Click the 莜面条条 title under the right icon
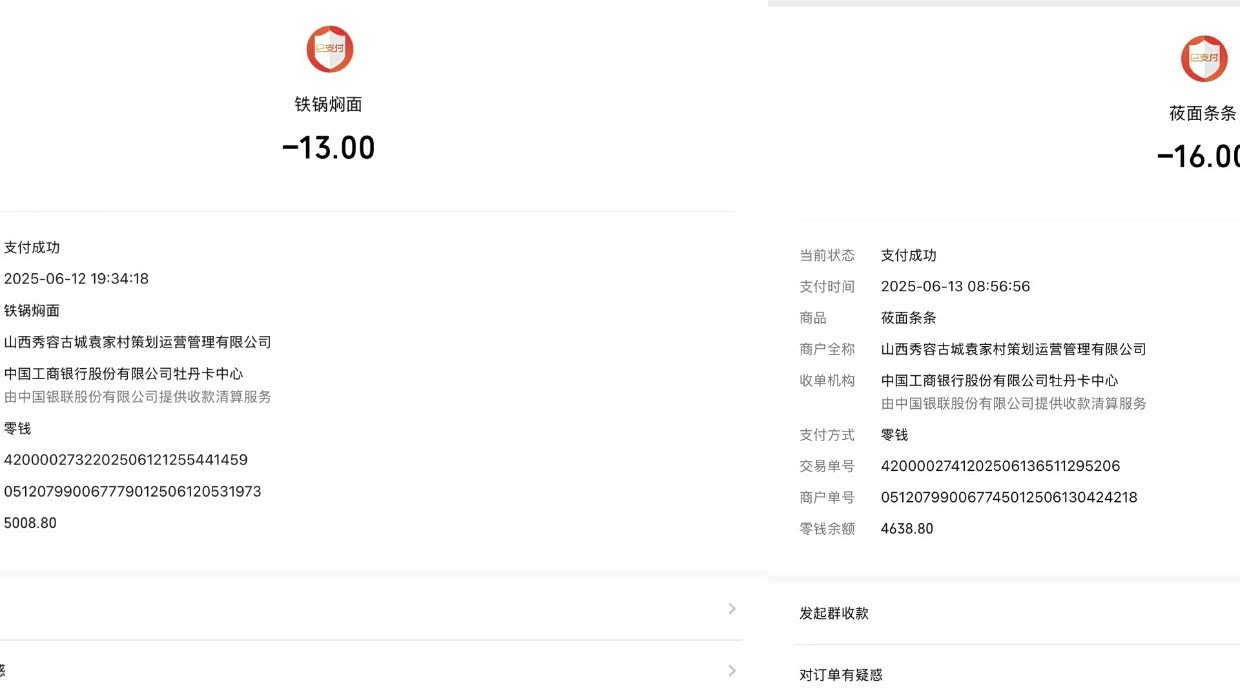1240x697 pixels. (1202, 114)
